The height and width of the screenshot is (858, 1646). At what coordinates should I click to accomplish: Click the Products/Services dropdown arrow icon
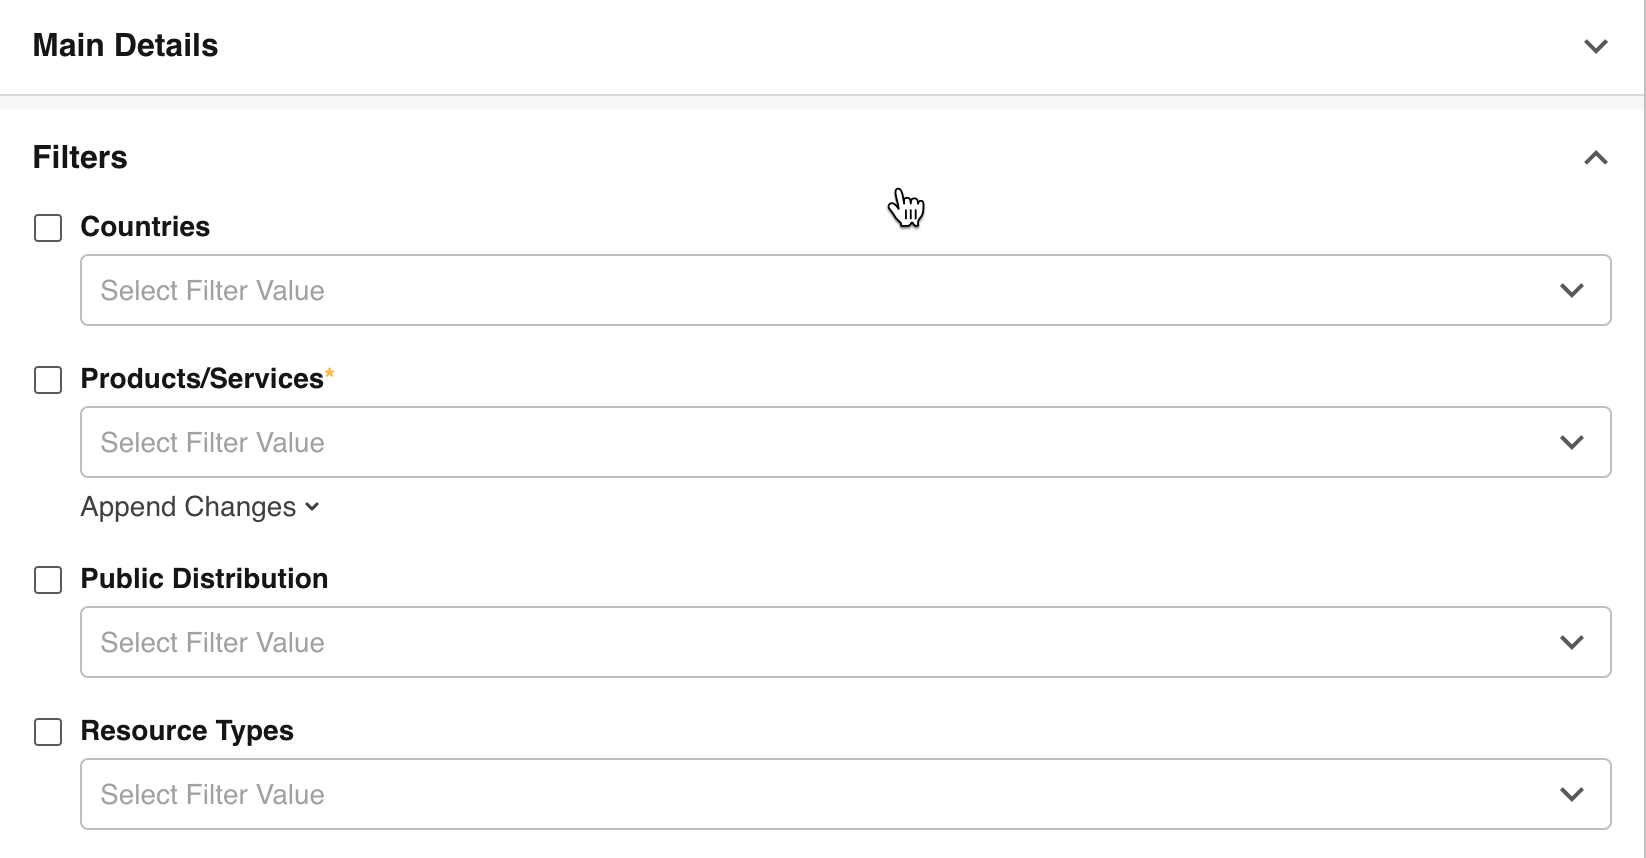point(1571,443)
